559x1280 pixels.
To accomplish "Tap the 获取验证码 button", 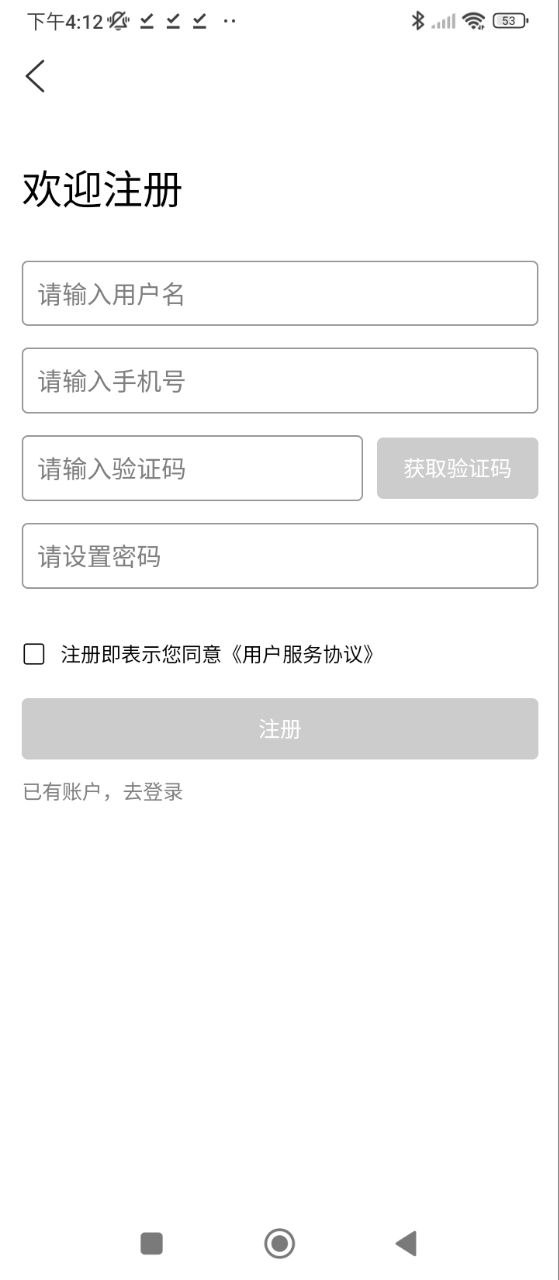I will [457, 468].
